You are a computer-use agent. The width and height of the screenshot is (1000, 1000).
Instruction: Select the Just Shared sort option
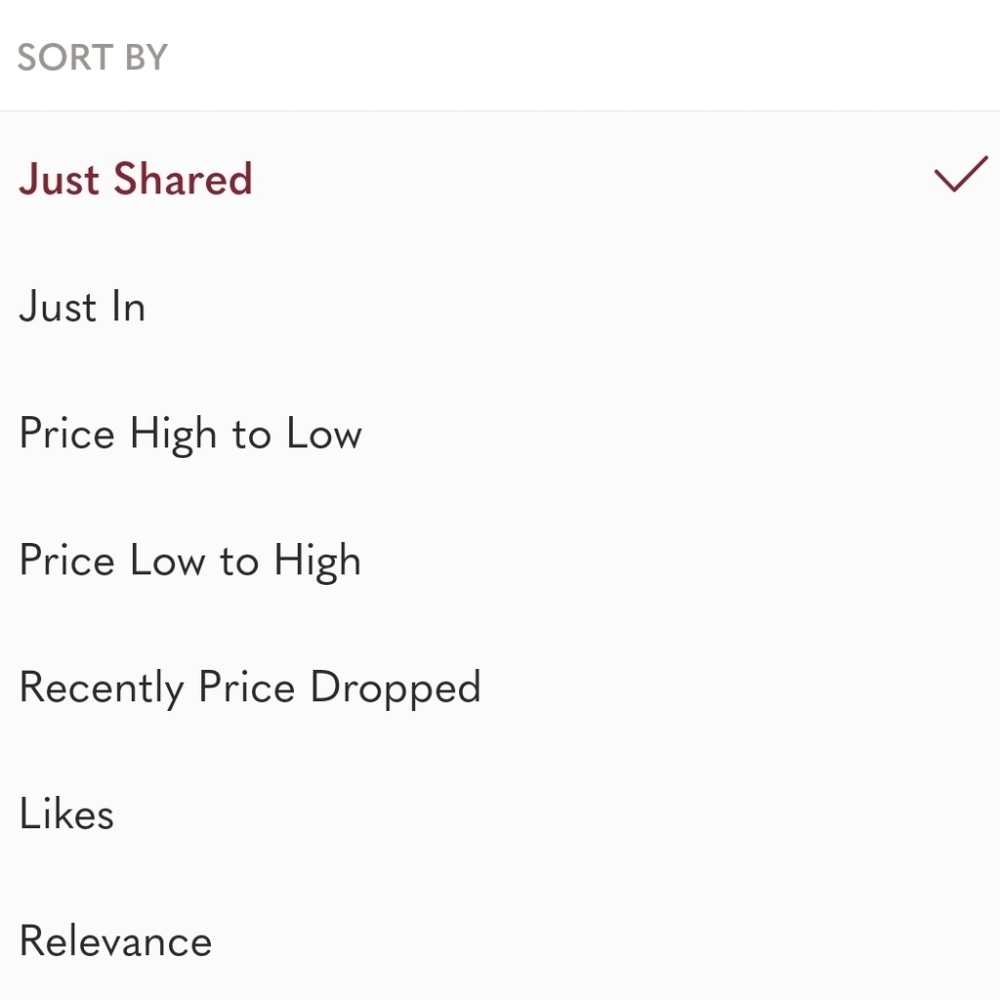tap(500, 179)
